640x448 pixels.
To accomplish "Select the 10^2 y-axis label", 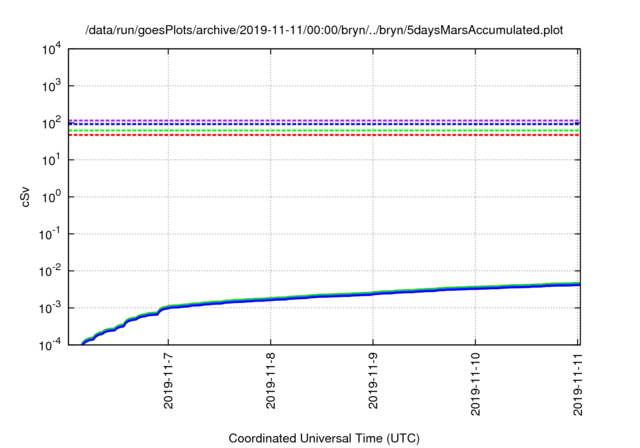I will pyautogui.click(x=52, y=124).
